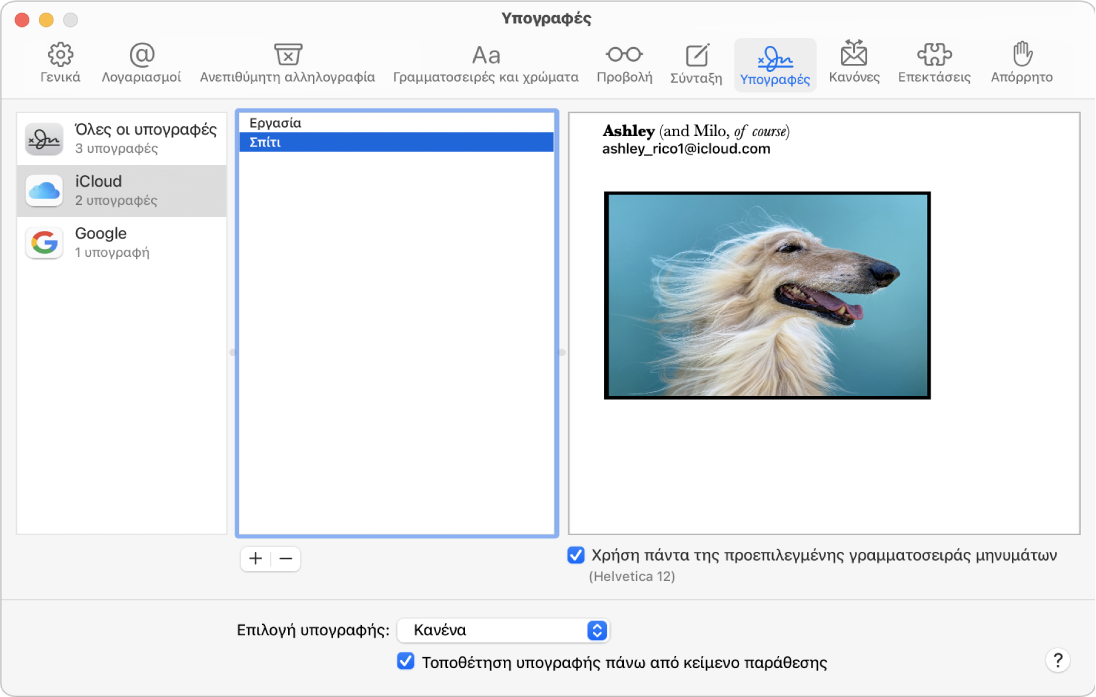Select Όλες οι υπογραφές in sidebar
Image resolution: width=1096 pixels, height=697 pixels.
(122, 138)
